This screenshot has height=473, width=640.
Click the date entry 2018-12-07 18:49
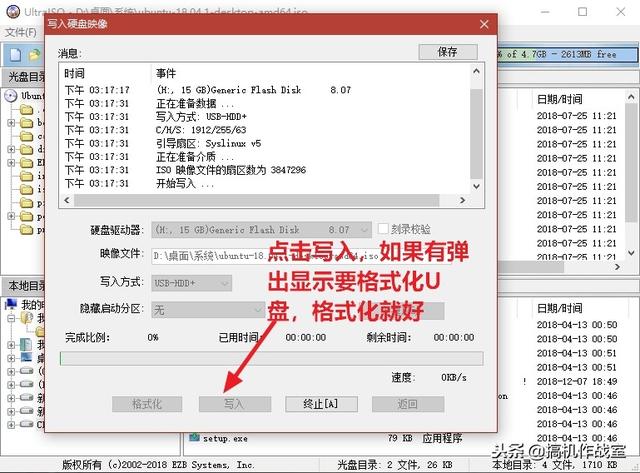click(577, 382)
